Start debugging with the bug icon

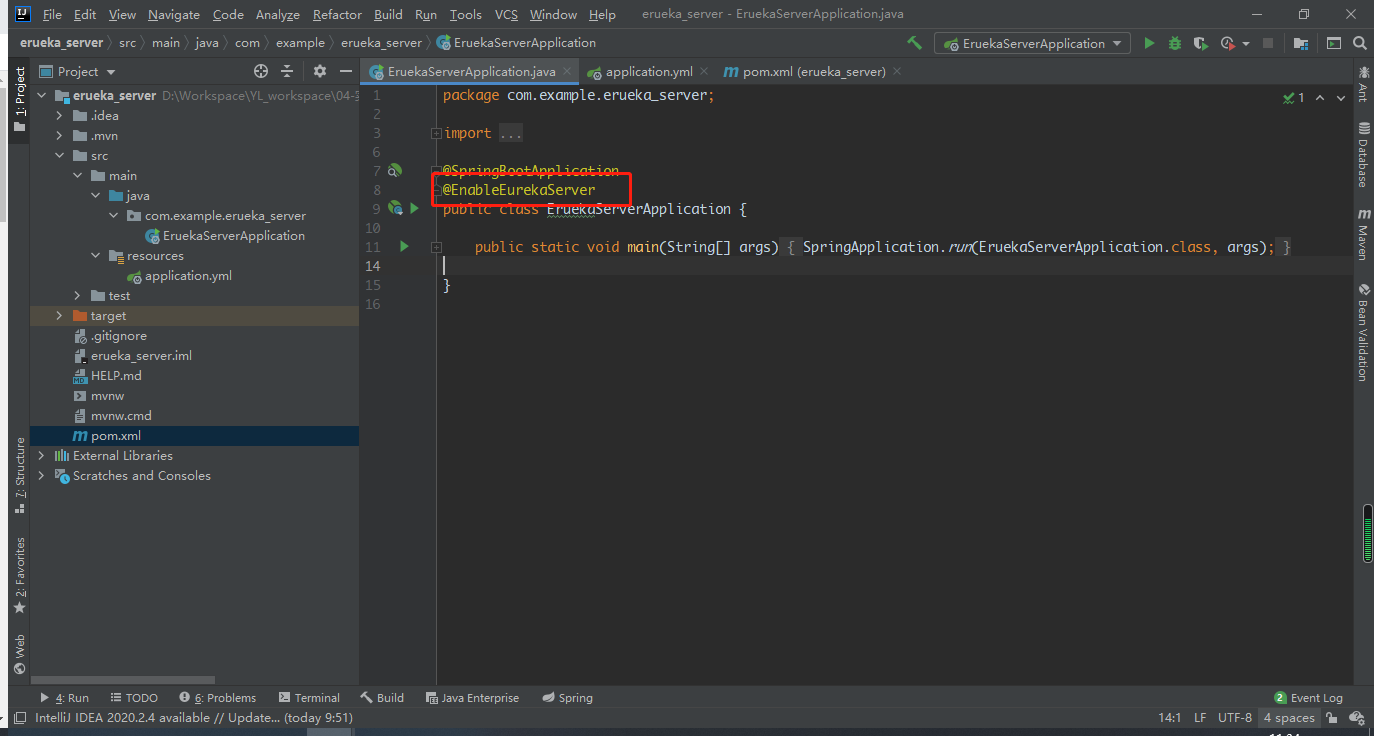(1175, 43)
